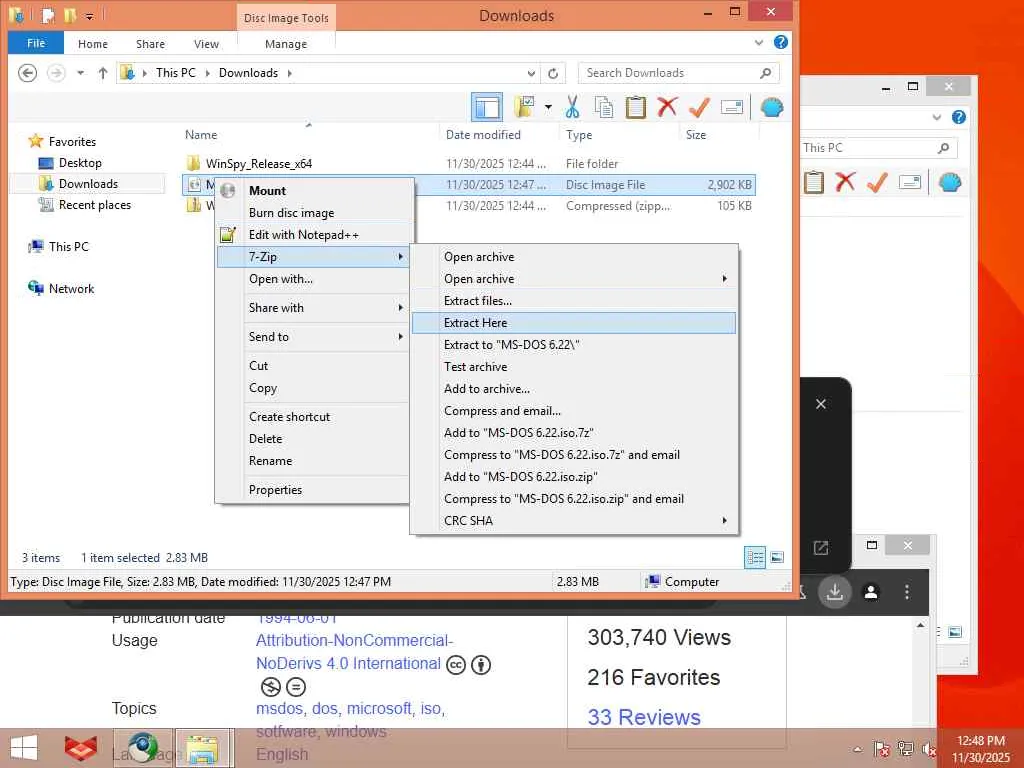The height and width of the screenshot is (768, 1024).
Task: Choose Extract to "MS-DOS 6.22\"
Action: (x=574, y=345)
